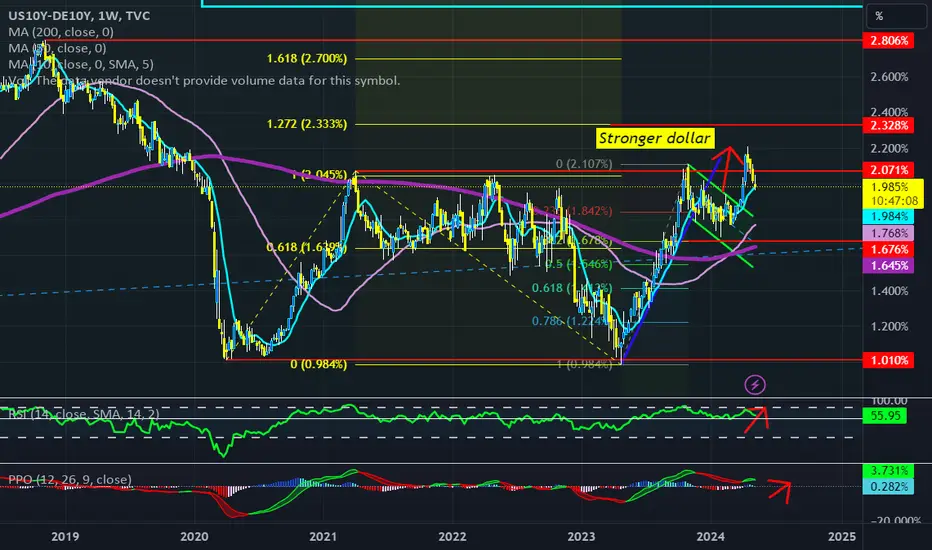Select the 1.676% red price label
Image resolution: width=932 pixels, height=550 pixels.
[x=889, y=249]
